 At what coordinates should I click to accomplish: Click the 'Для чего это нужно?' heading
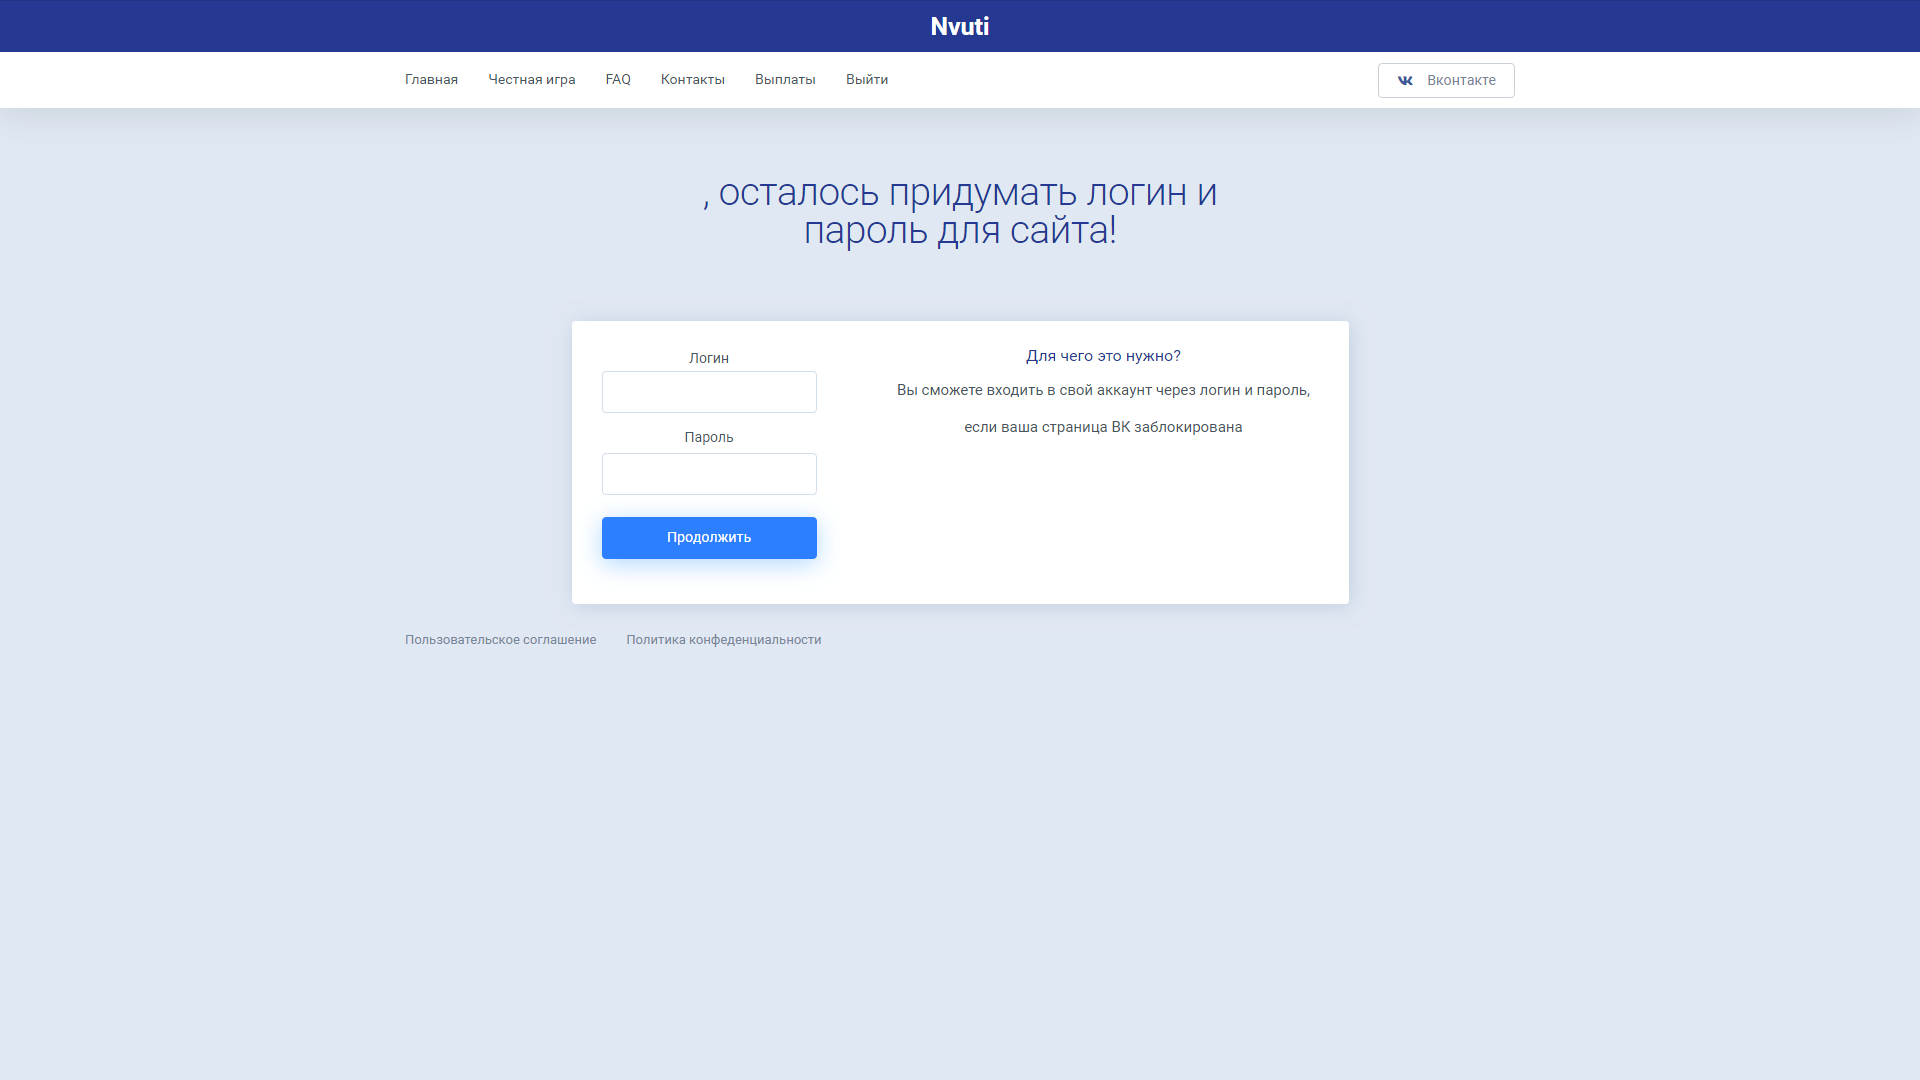1102,356
